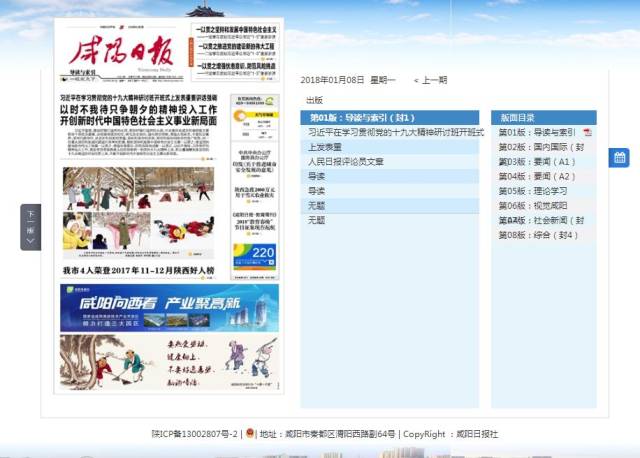
Task: Select the 第01版:导读与索引 (封1) header
Action: tap(390, 118)
